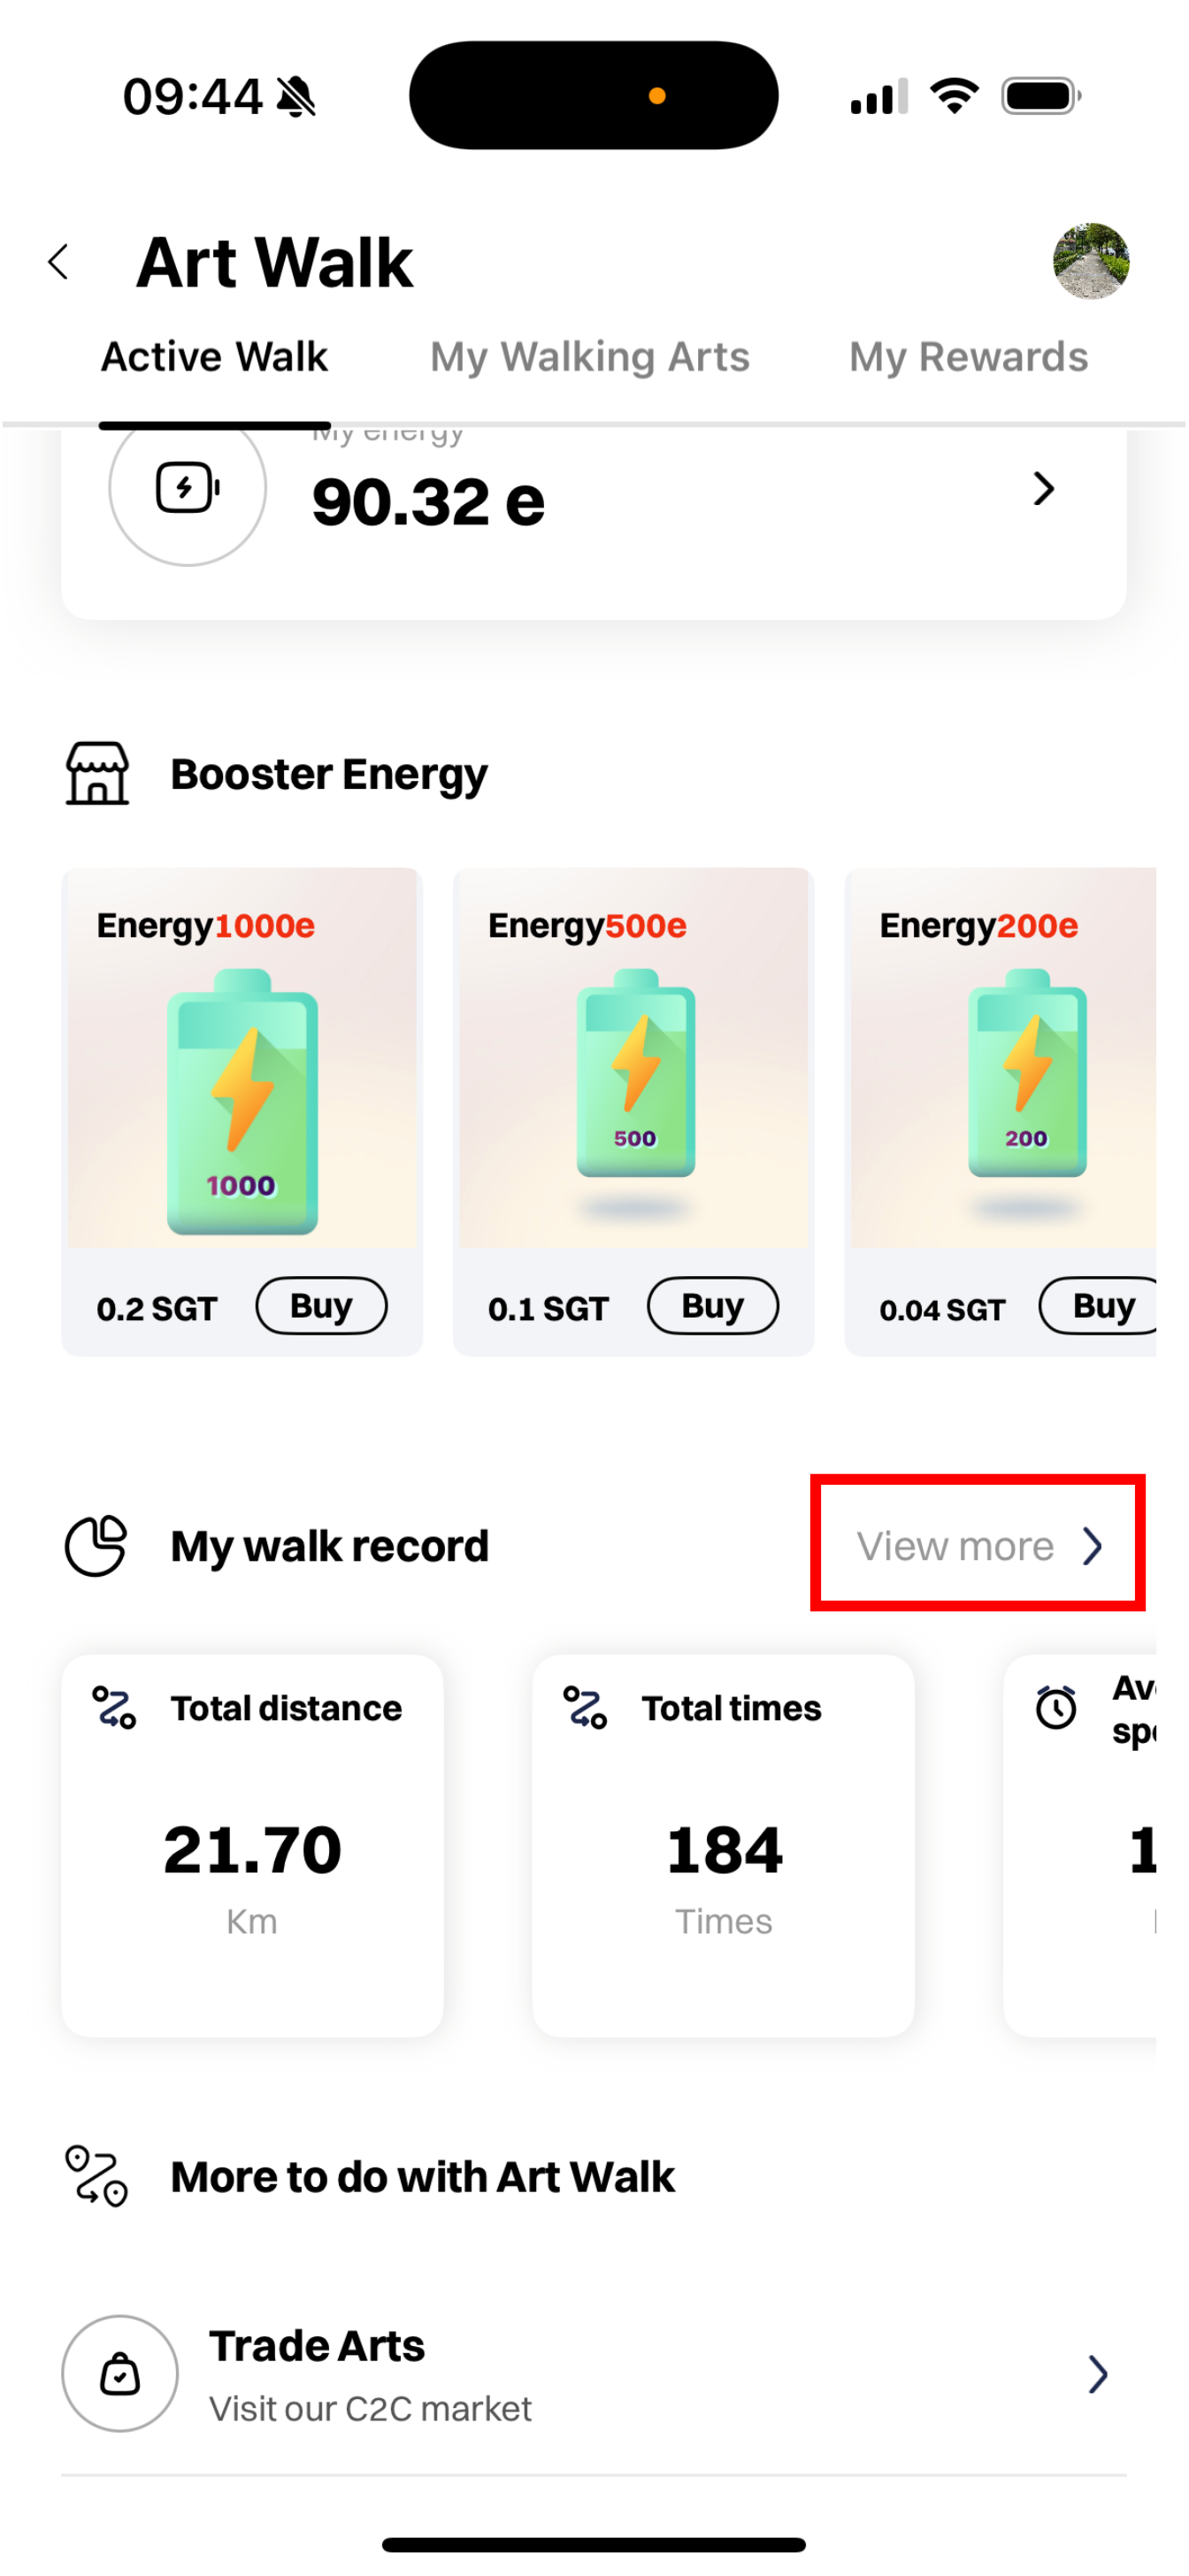Open Trade Arts with right chevron

[1097, 2374]
